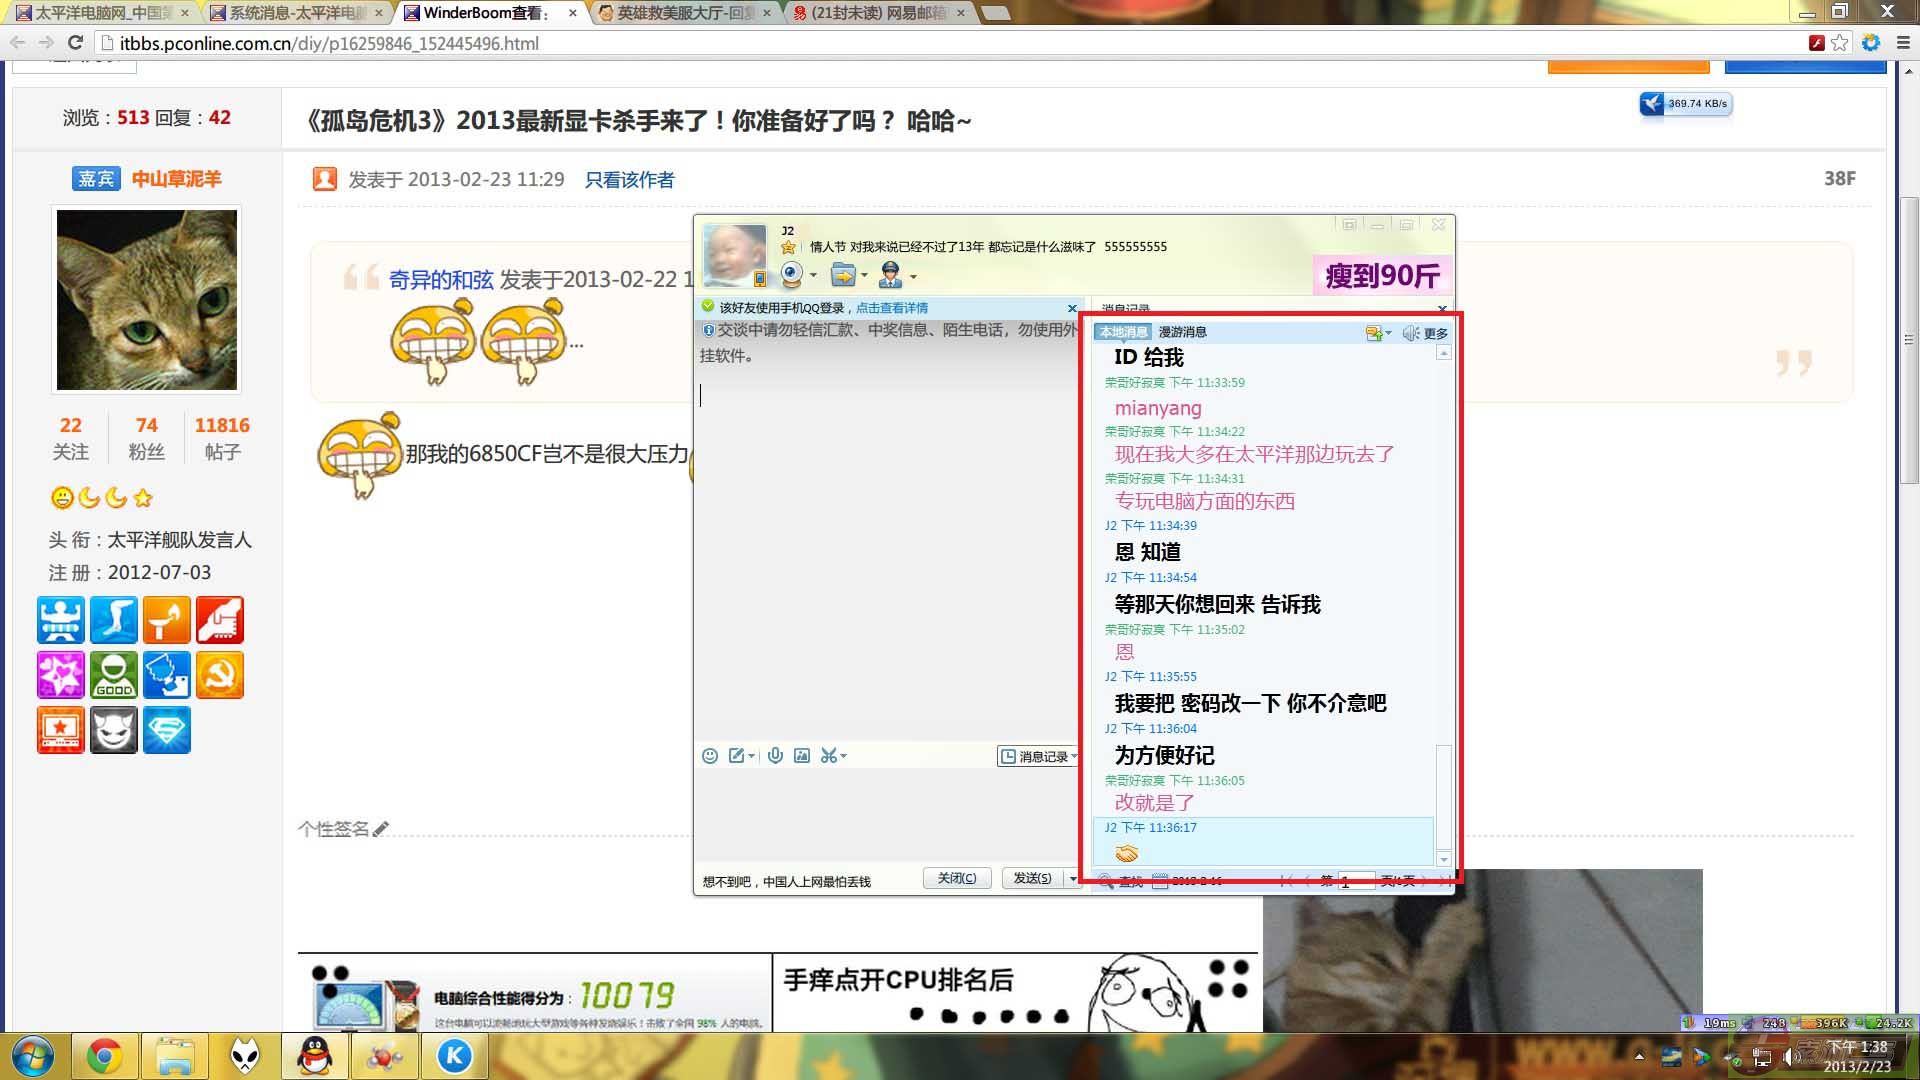Click the send file folder icon
This screenshot has width=1920, height=1080.
[x=843, y=274]
